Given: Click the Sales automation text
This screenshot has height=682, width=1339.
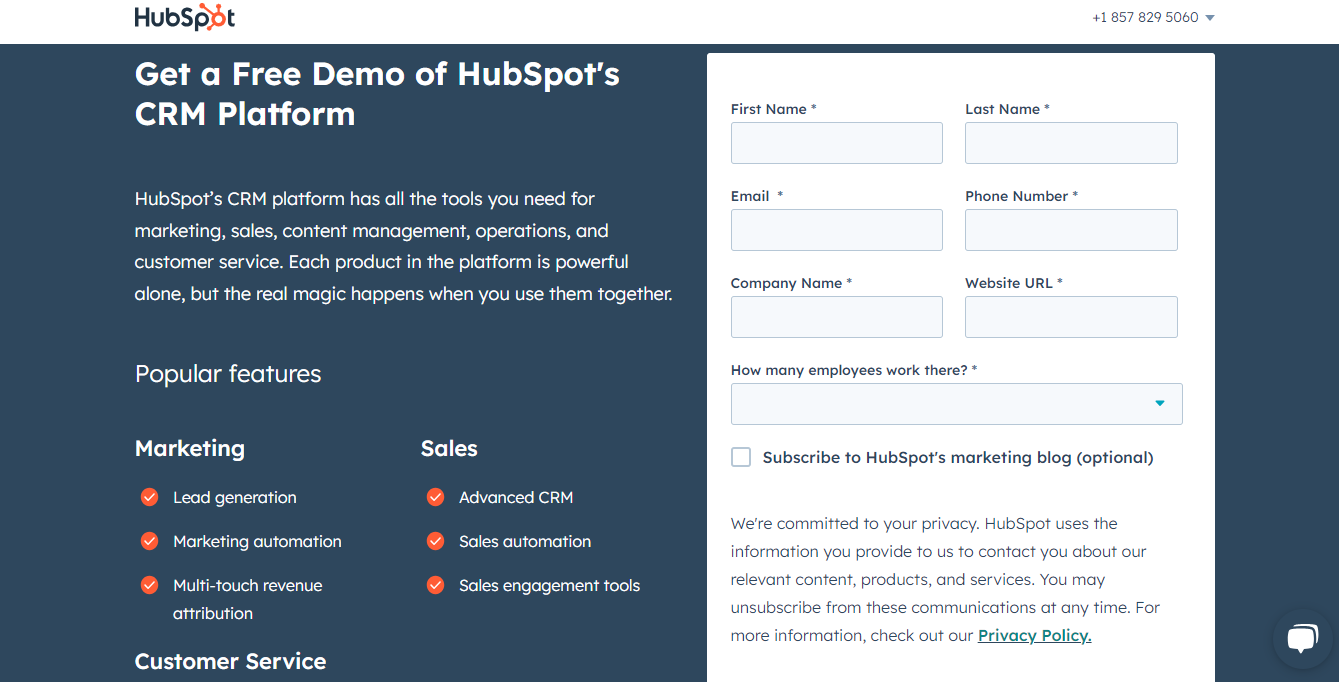Looking at the screenshot, I should pyautogui.click(x=525, y=541).
